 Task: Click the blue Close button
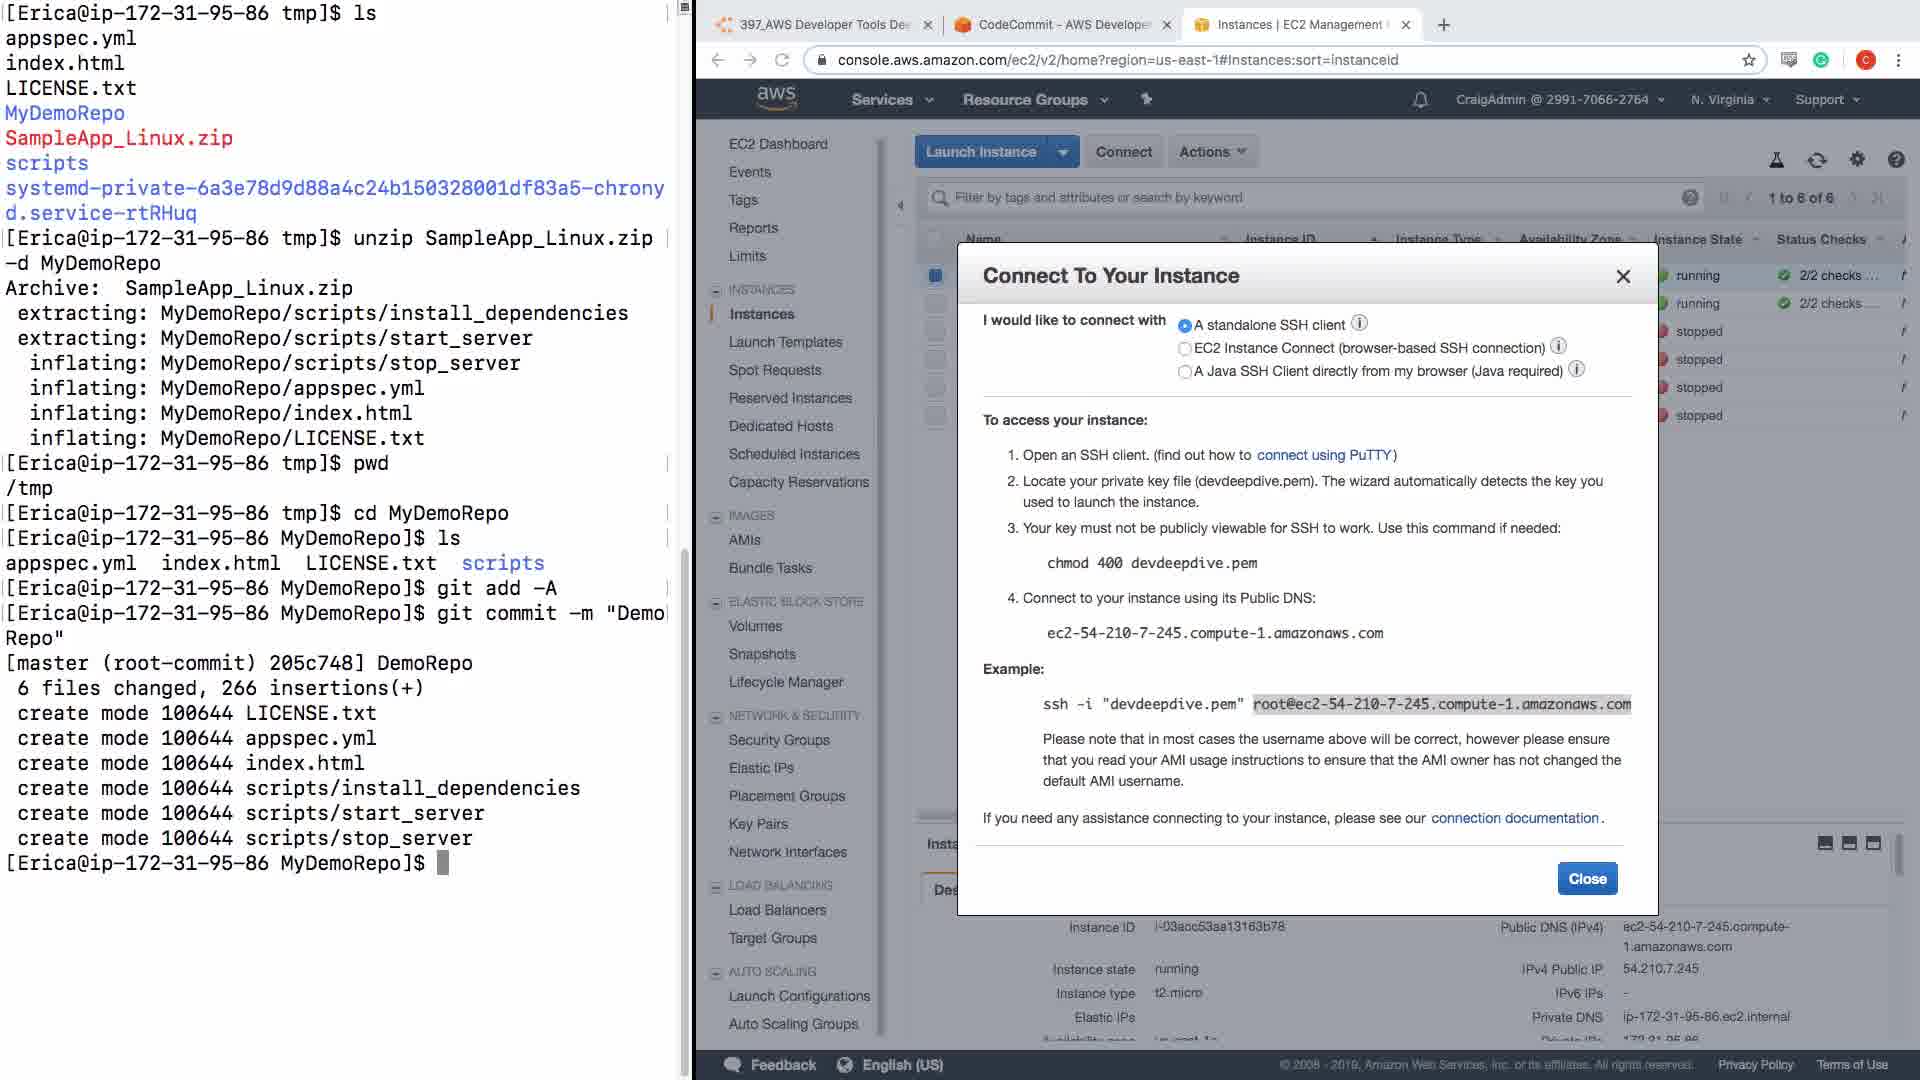1587,879
